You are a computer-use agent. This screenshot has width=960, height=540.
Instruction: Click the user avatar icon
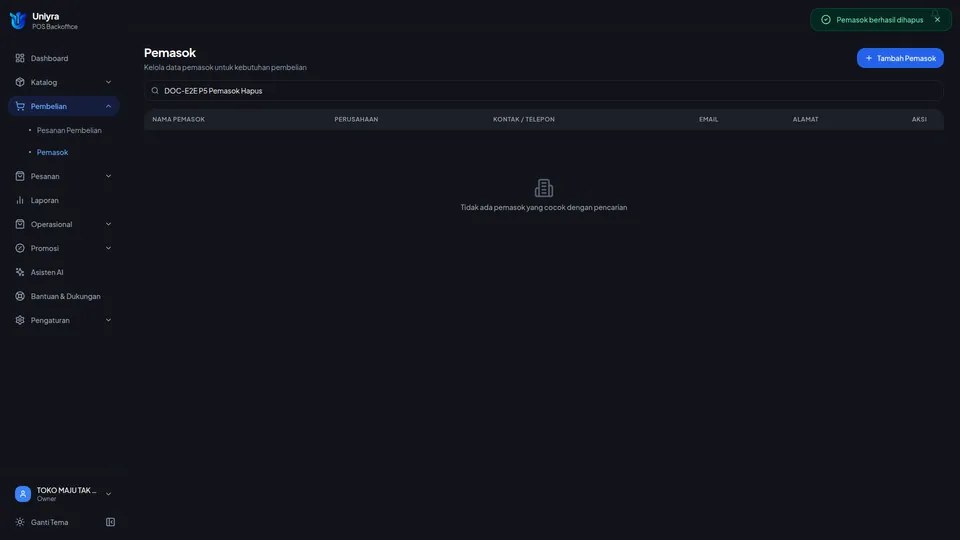[23, 494]
